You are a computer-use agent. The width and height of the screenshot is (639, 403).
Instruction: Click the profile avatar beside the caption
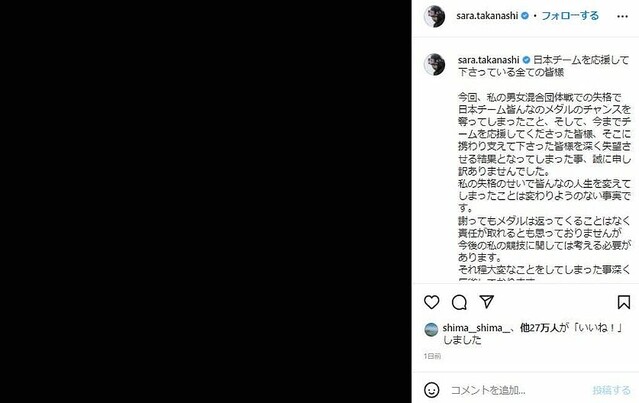click(x=434, y=64)
